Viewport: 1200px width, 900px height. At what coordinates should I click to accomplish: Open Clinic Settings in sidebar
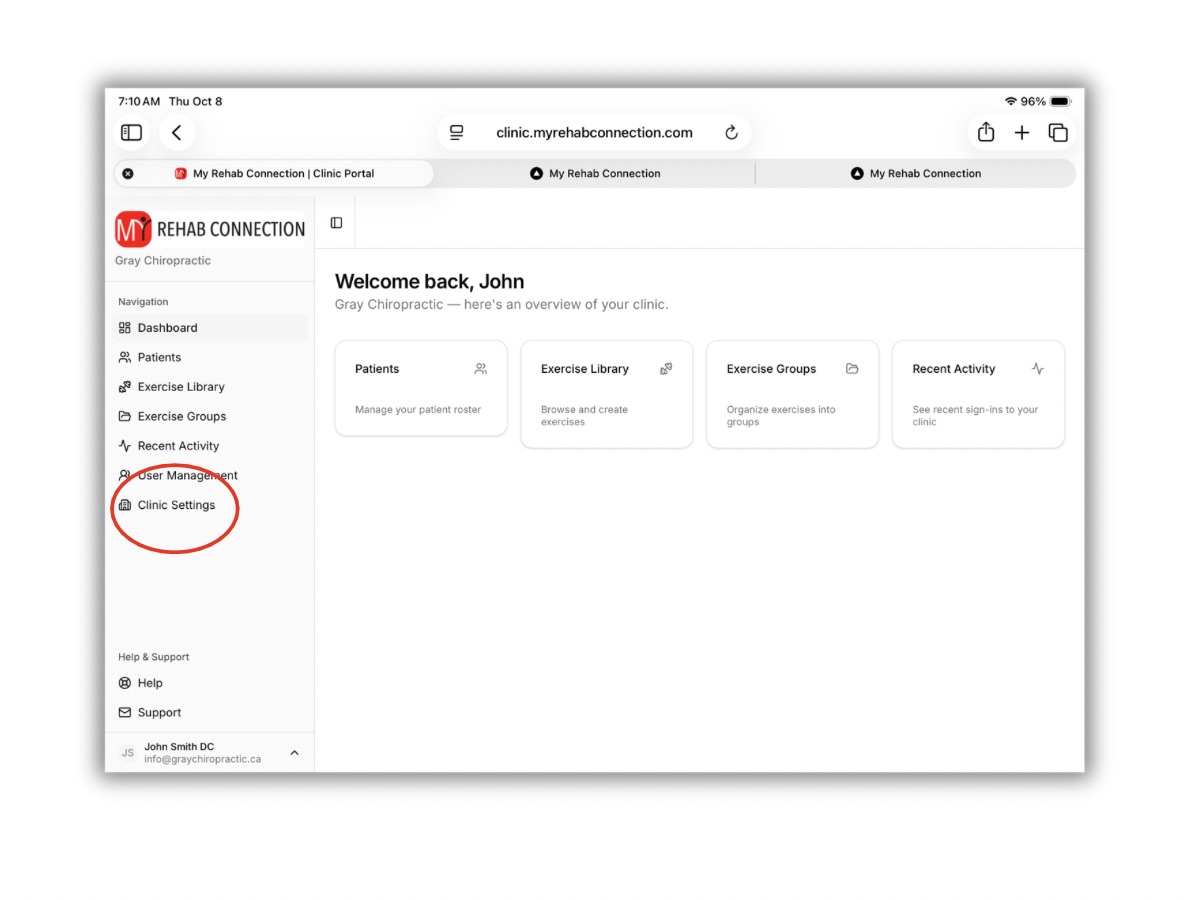point(210,505)
